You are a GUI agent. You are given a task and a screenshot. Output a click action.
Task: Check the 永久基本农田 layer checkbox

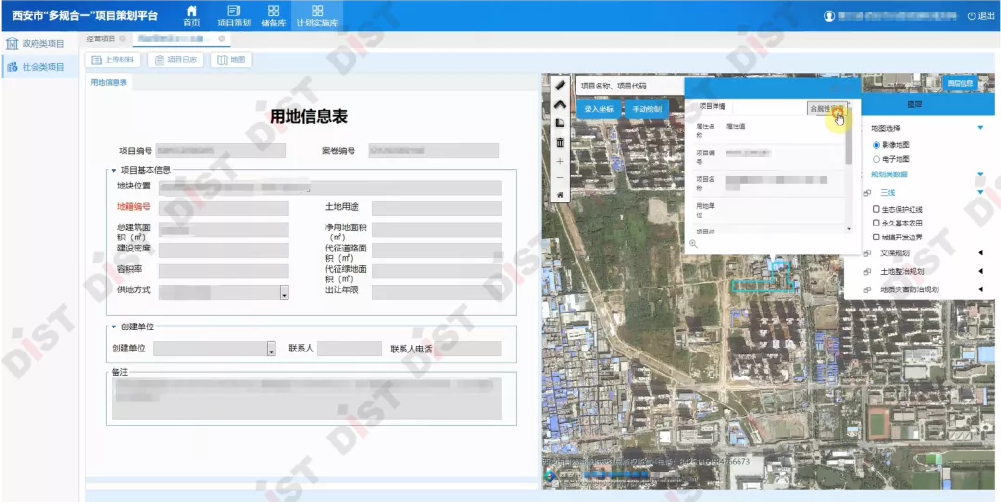pyautogui.click(x=876, y=223)
